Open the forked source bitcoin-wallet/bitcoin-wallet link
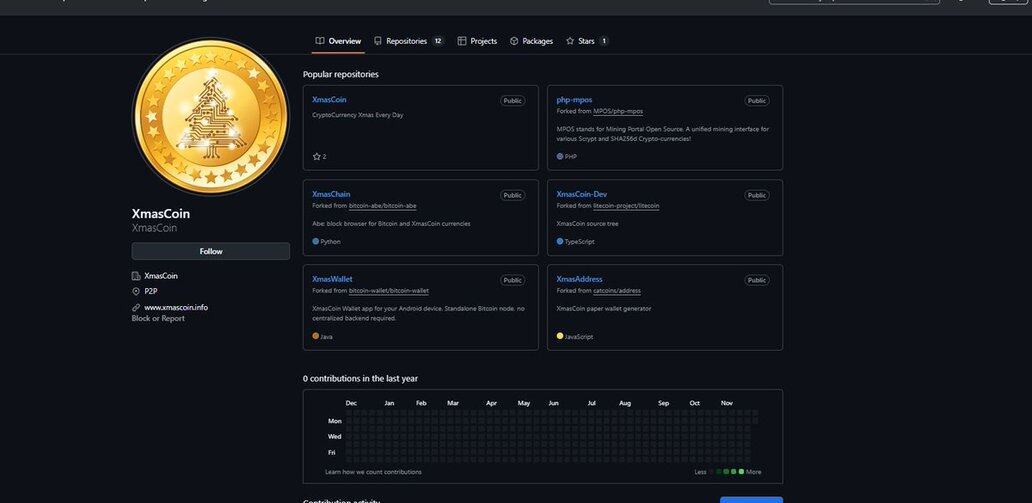Viewport: 1032px width, 503px height. [391, 290]
